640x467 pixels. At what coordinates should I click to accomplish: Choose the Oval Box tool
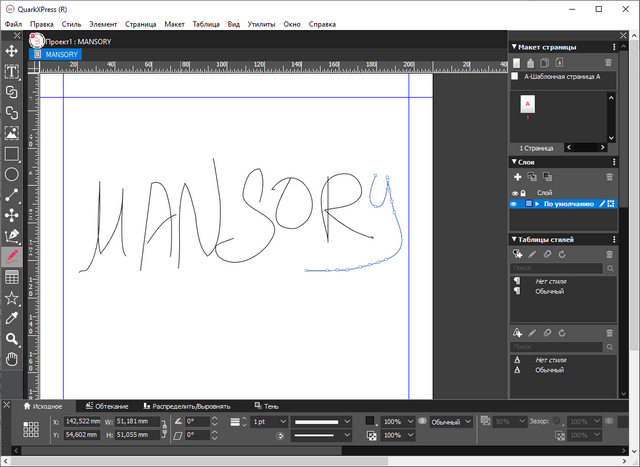(x=12, y=175)
